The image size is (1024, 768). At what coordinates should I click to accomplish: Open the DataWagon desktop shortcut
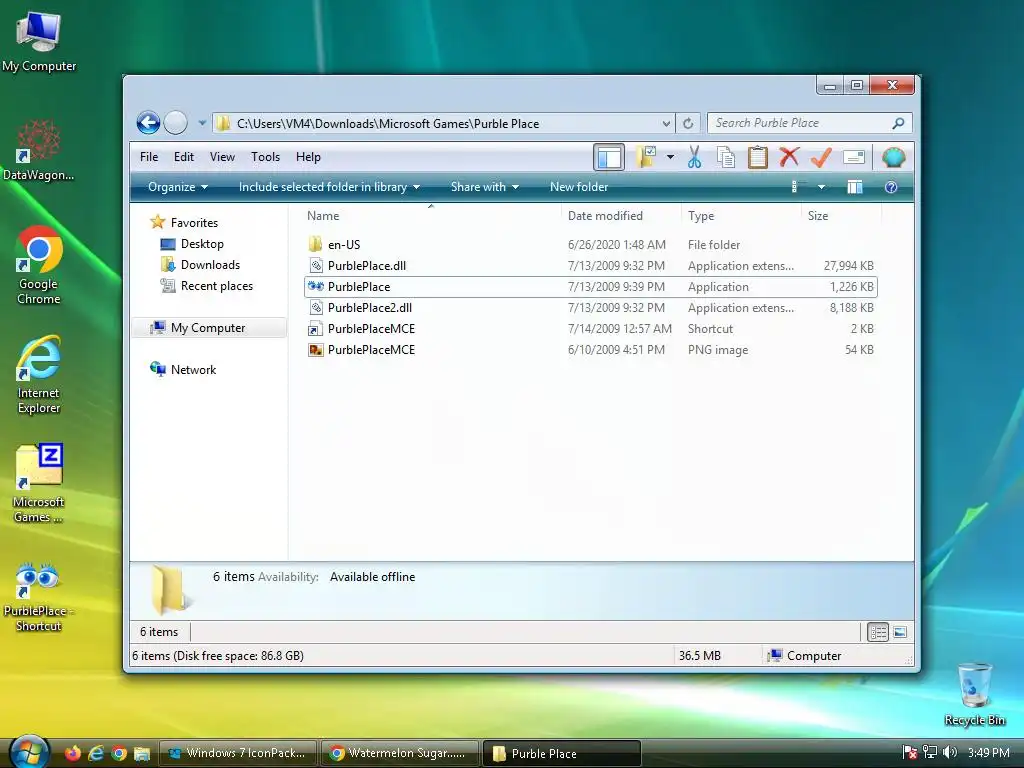tap(39, 151)
